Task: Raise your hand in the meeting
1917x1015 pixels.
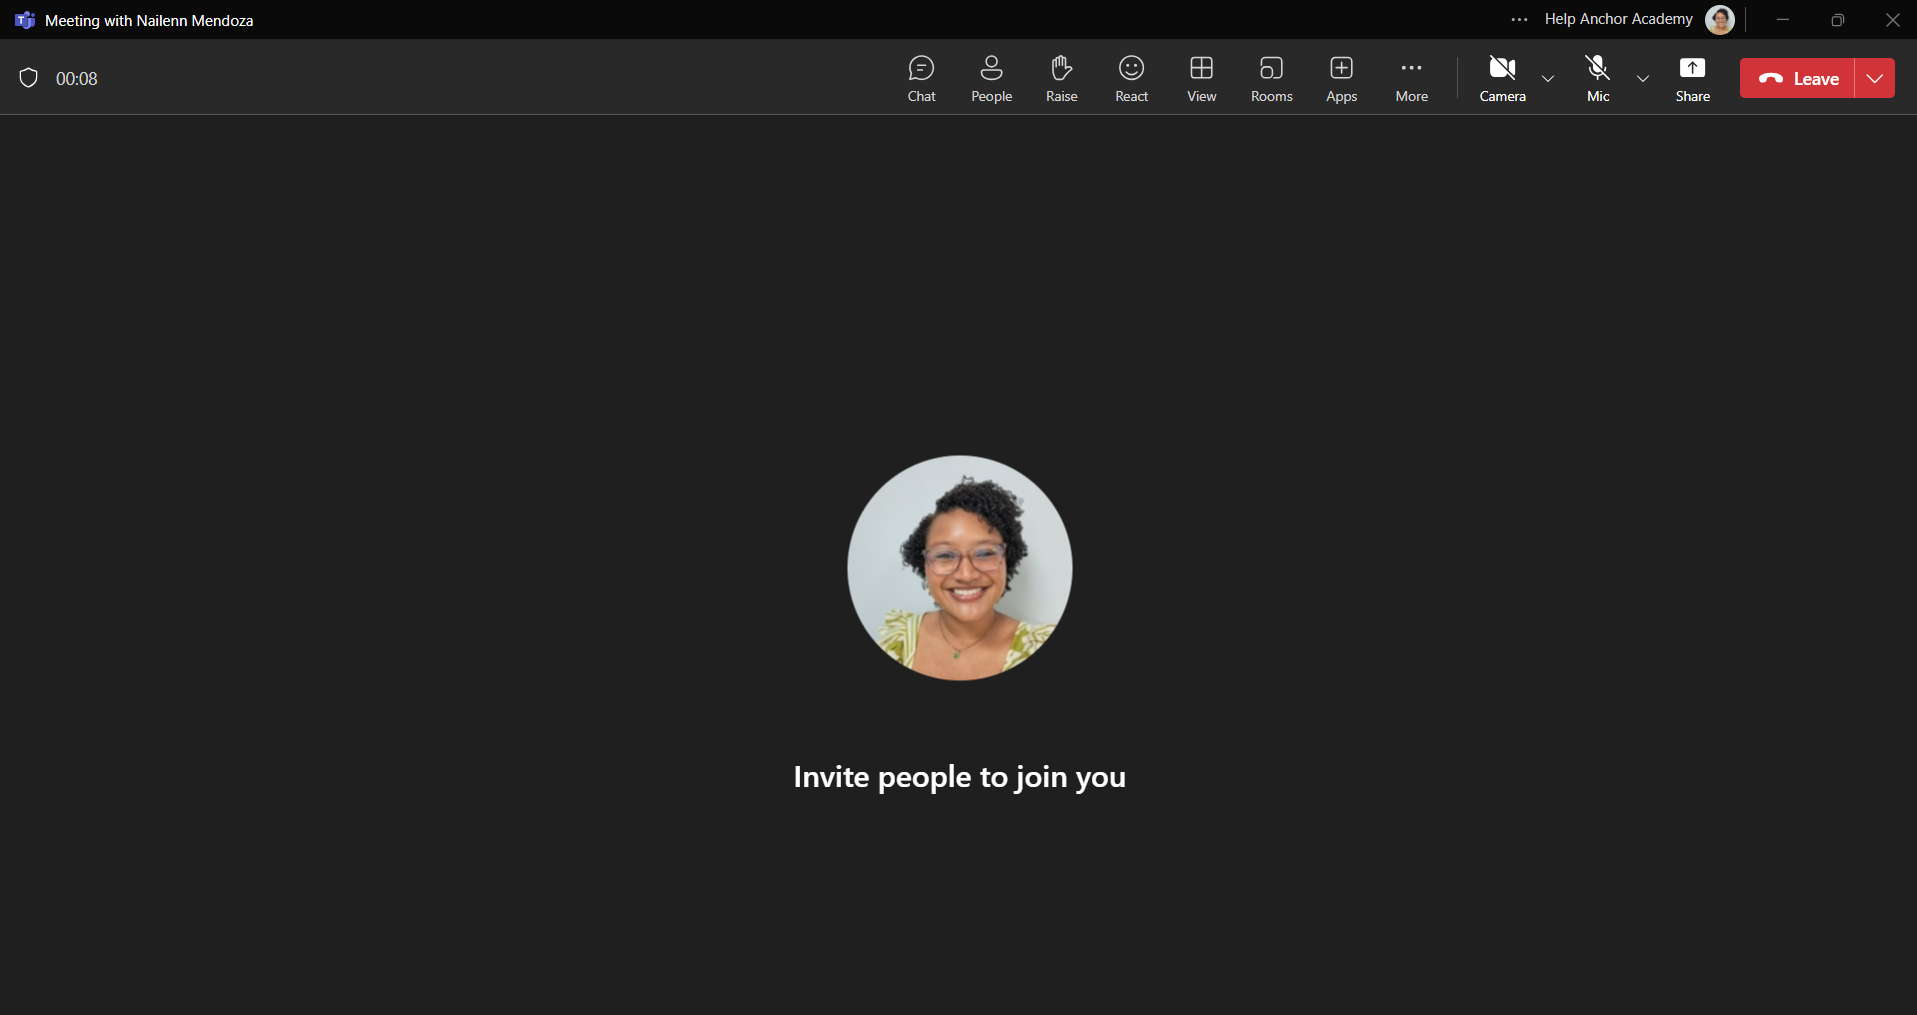Action: click(x=1061, y=79)
